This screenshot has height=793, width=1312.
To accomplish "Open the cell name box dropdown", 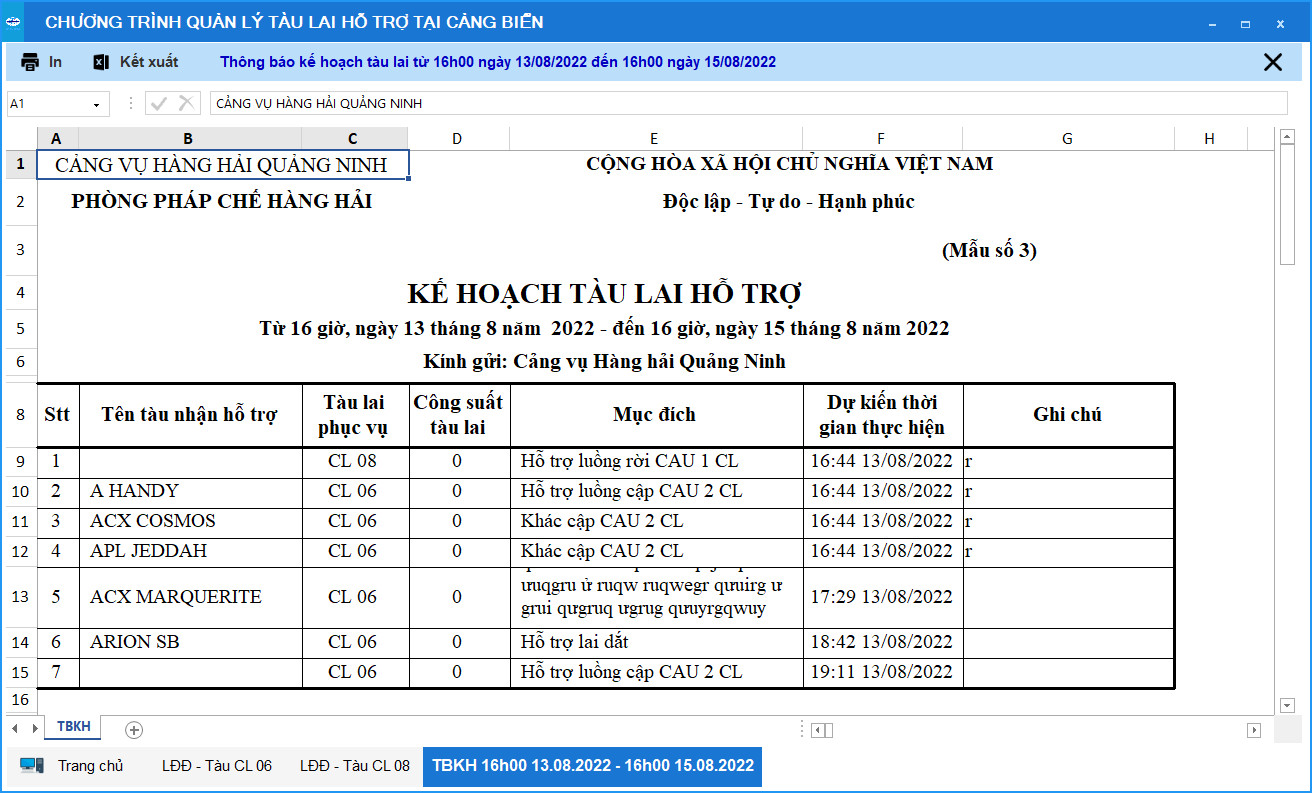I will coord(97,104).
